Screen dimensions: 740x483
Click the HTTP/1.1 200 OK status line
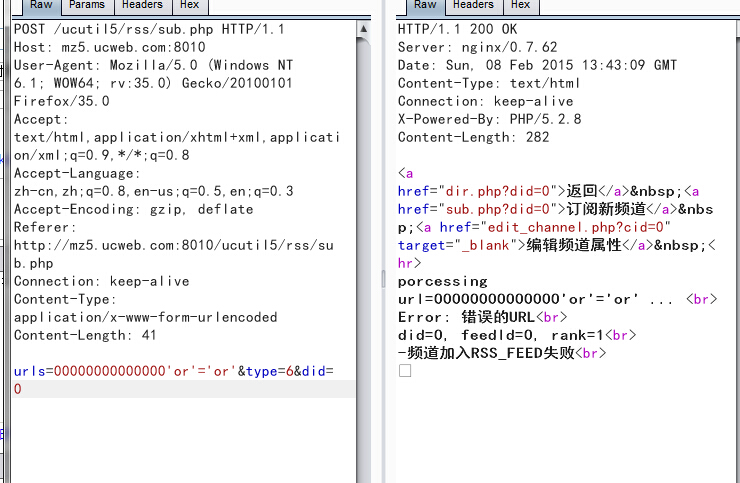[x=457, y=29]
